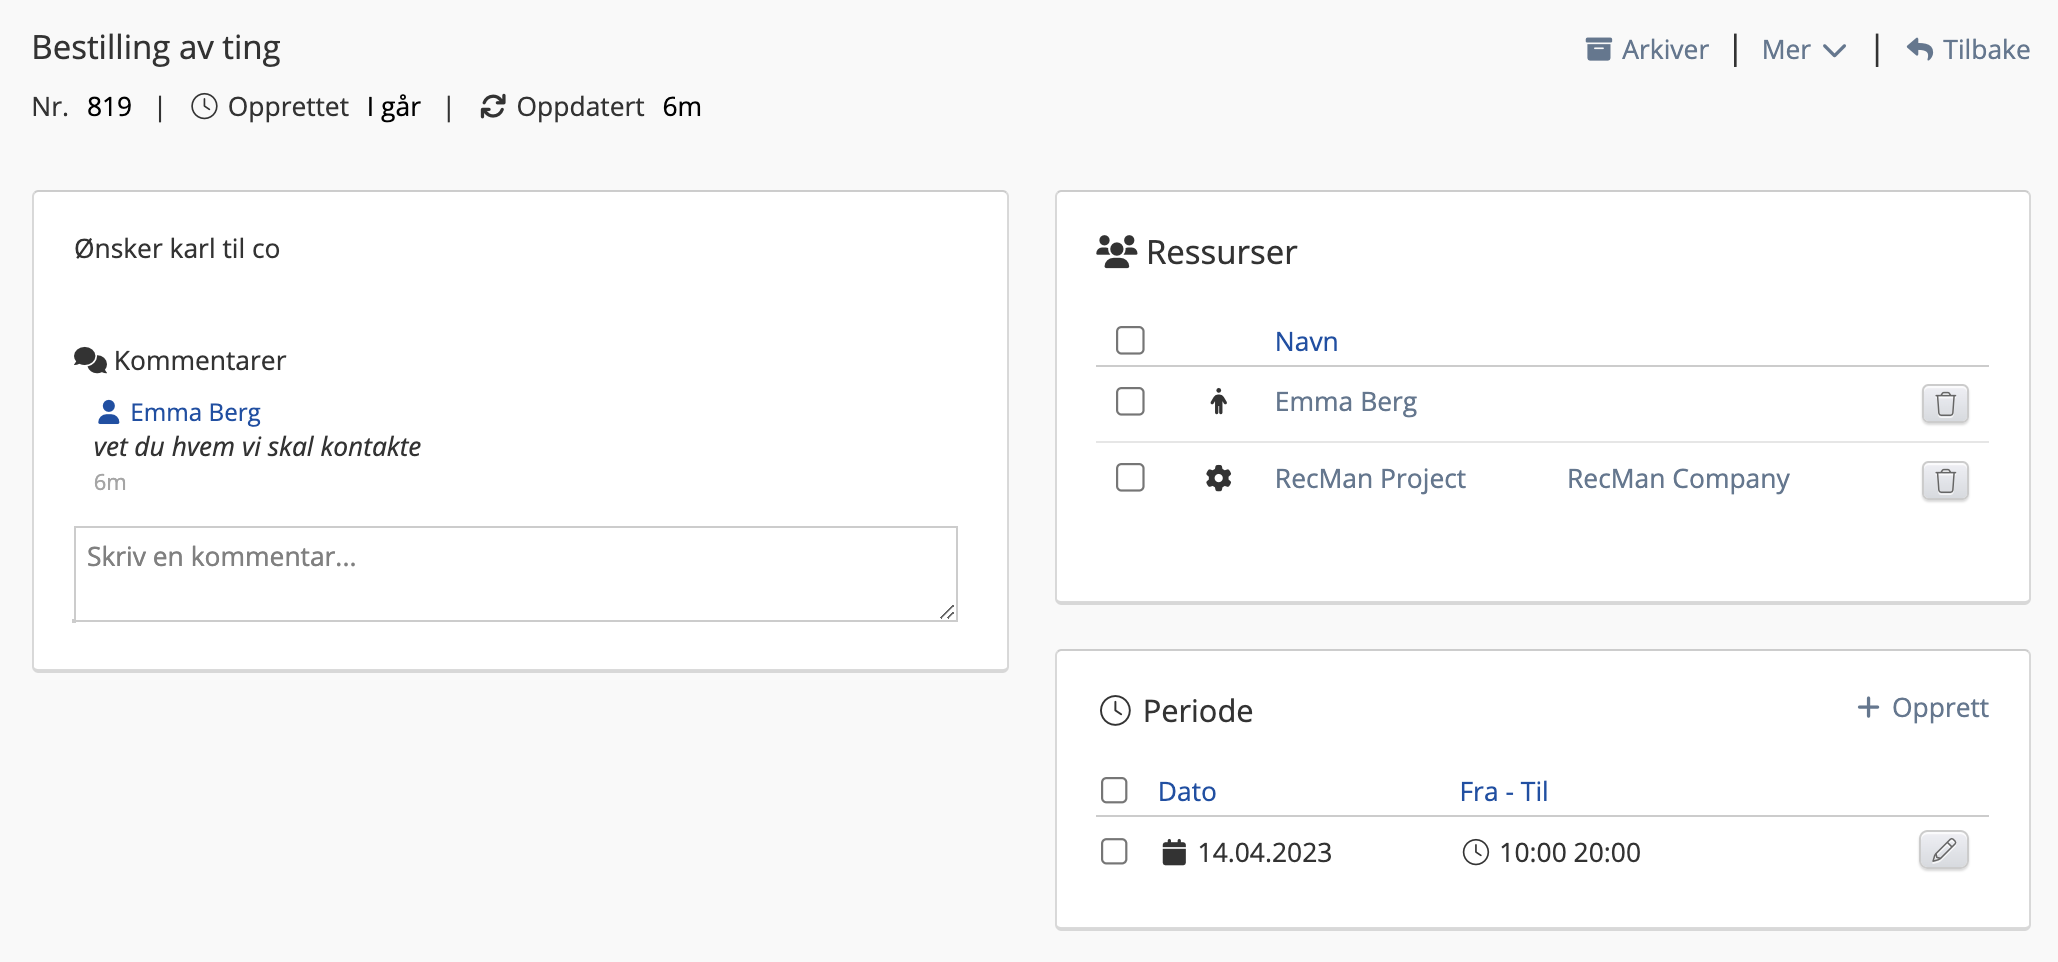Click the Arkiver archive box icon
This screenshot has width=2058, height=962.
pos(1598,49)
